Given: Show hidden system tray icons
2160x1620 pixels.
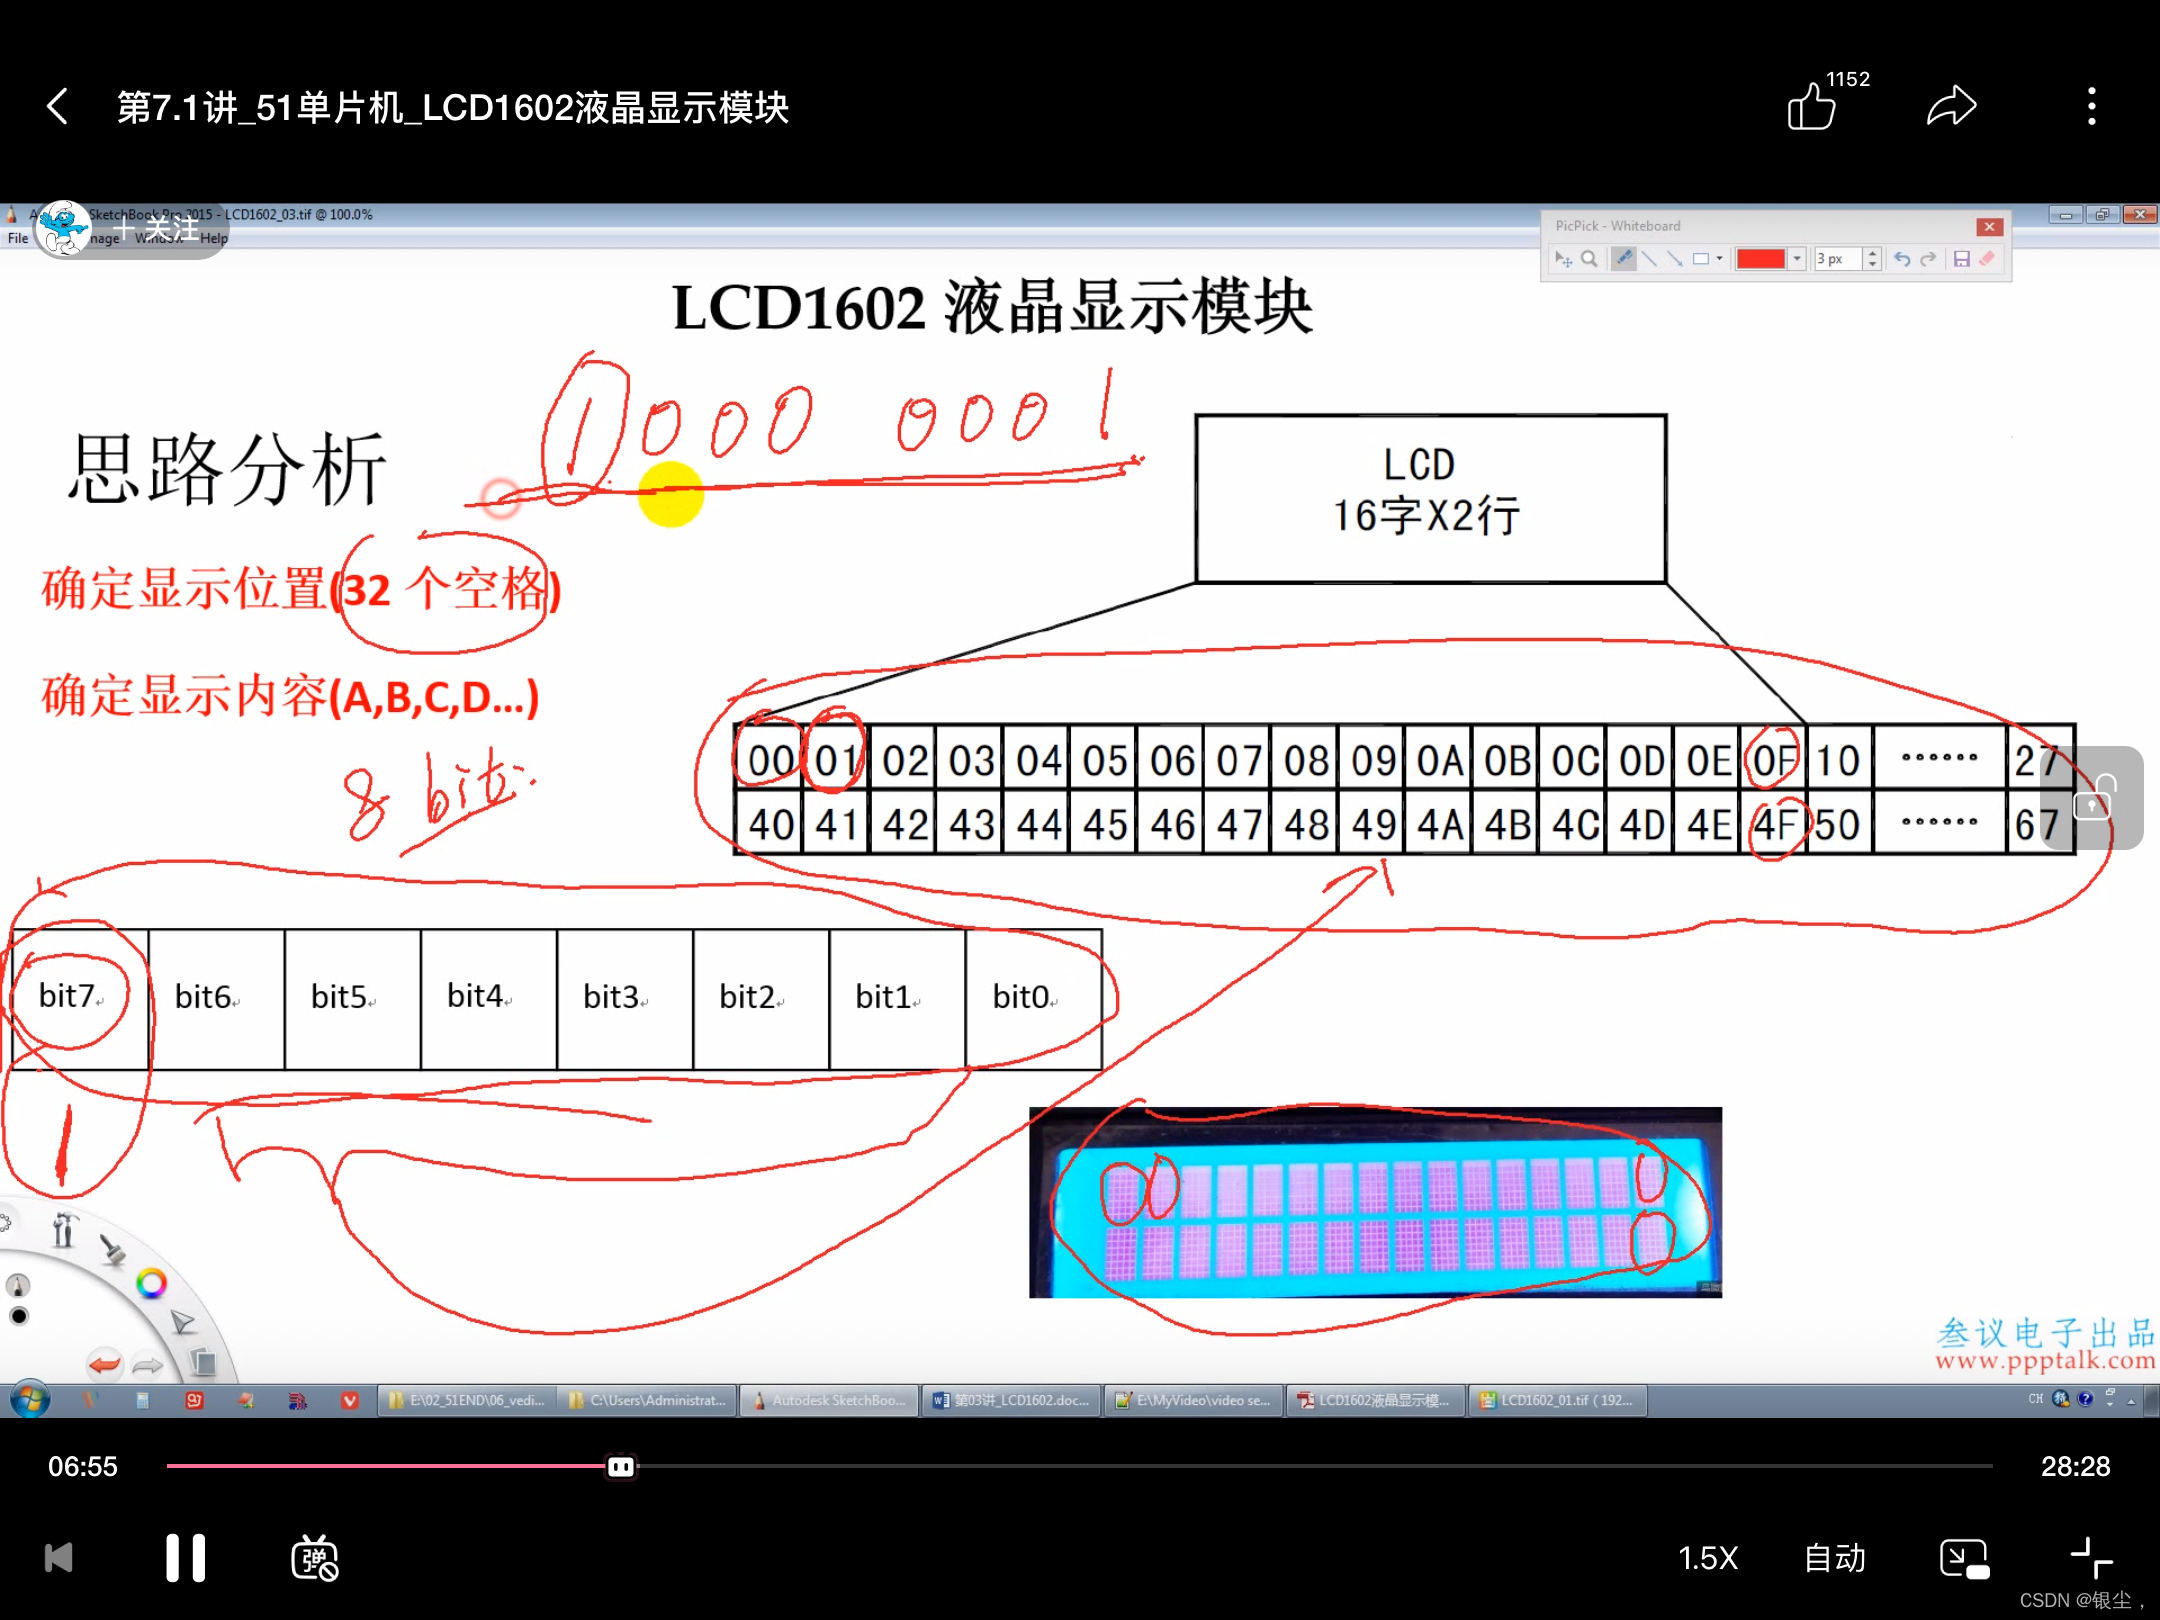Looking at the screenshot, I should click(2130, 1401).
